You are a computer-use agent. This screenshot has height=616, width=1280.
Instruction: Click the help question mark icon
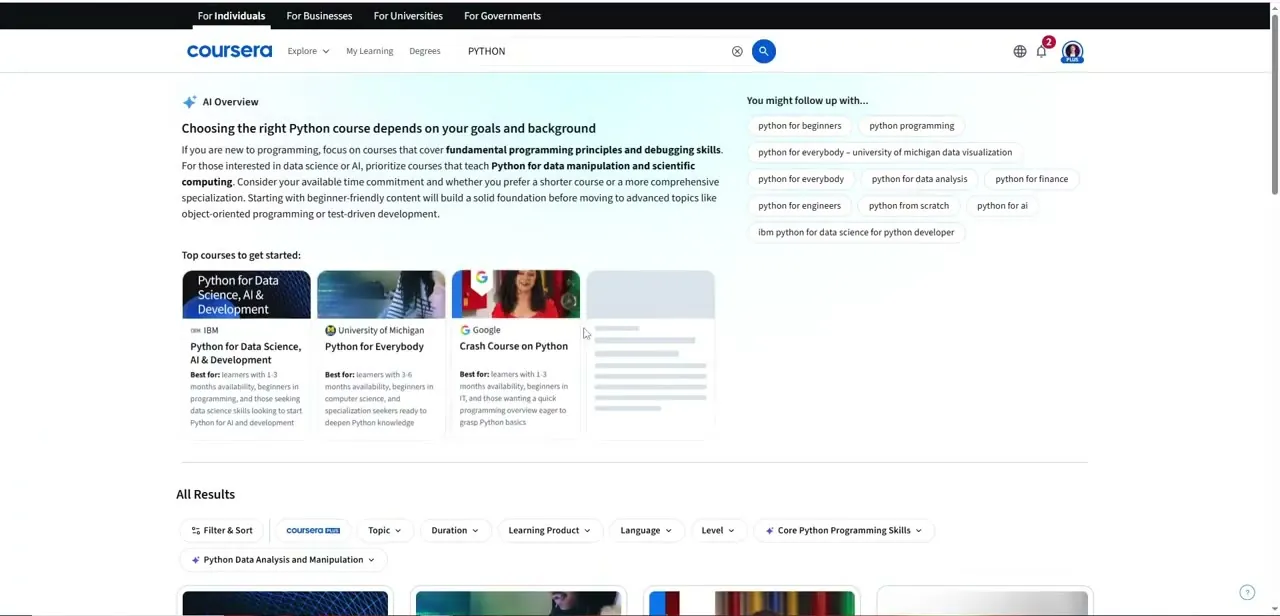click(1247, 593)
